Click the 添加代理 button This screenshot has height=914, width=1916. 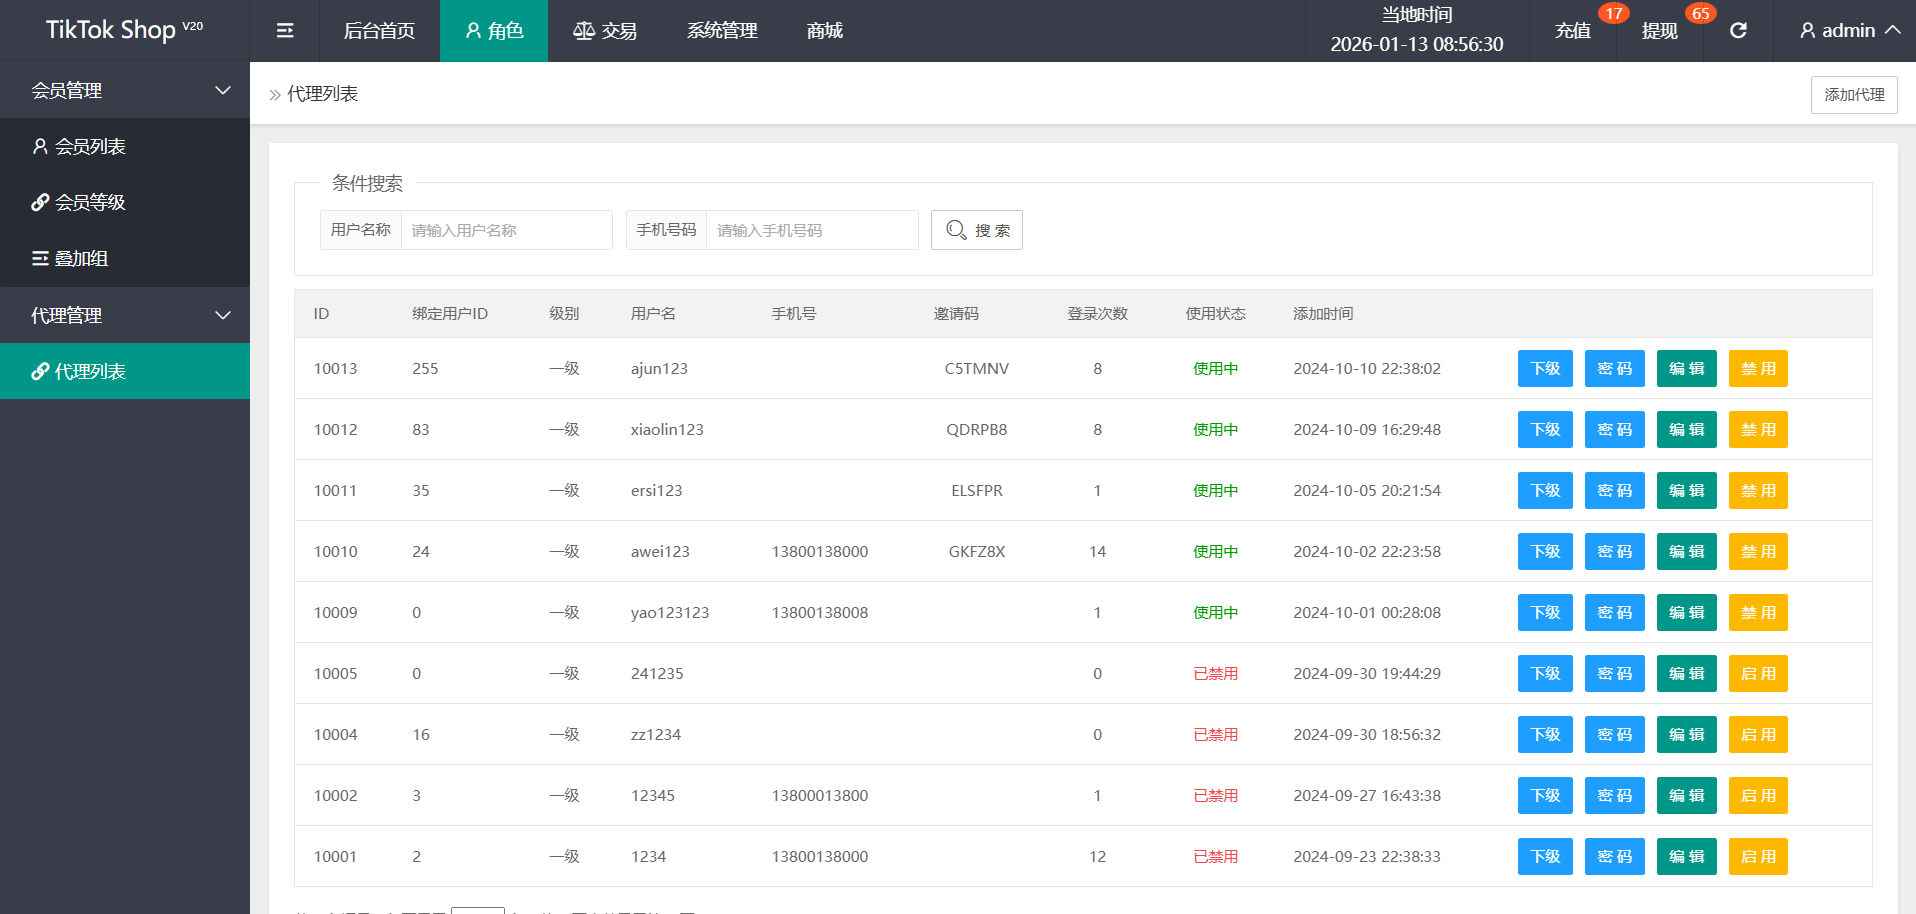point(1853,95)
